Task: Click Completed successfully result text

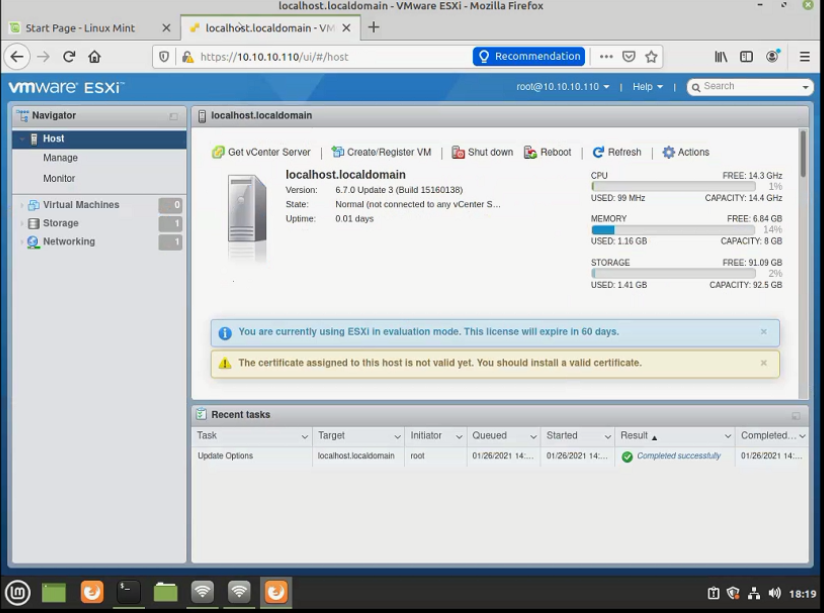Action: click(678, 456)
